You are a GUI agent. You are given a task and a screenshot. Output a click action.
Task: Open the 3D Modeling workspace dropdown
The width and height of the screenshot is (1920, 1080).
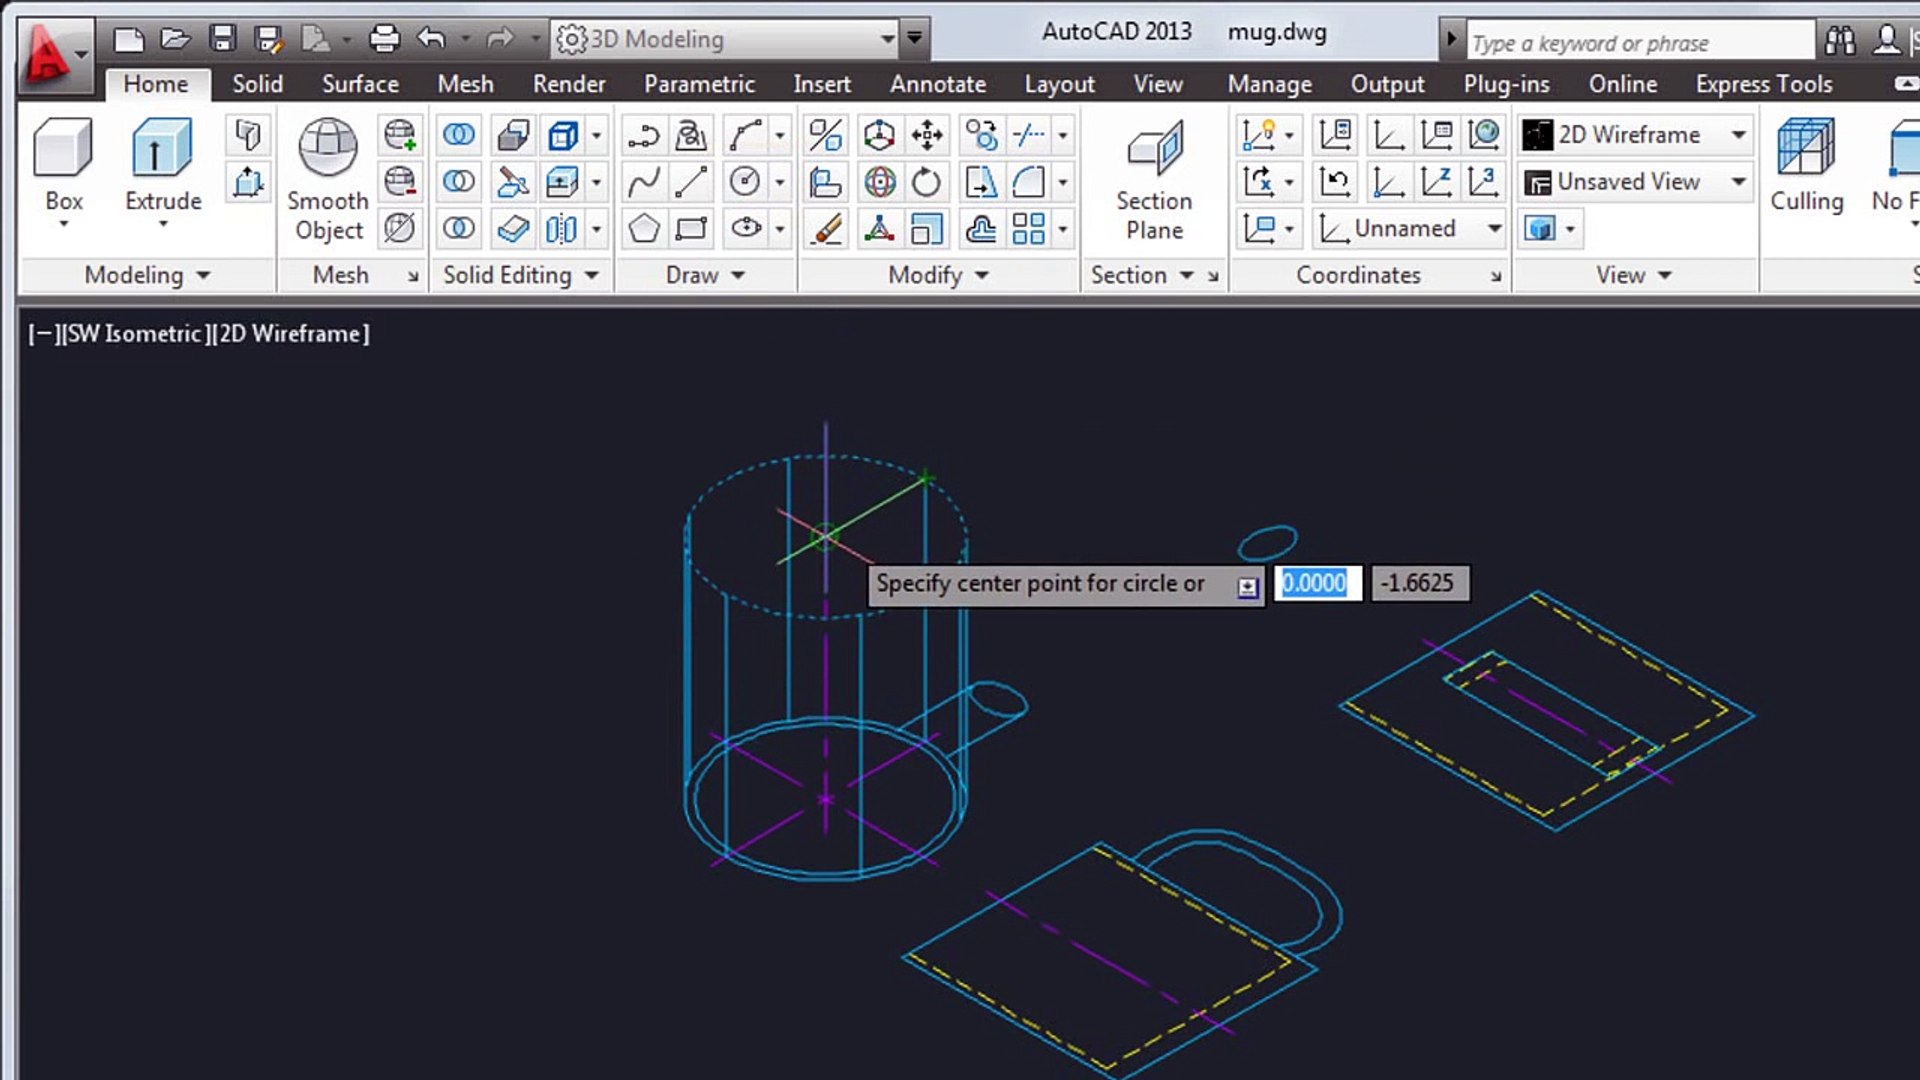887,39
